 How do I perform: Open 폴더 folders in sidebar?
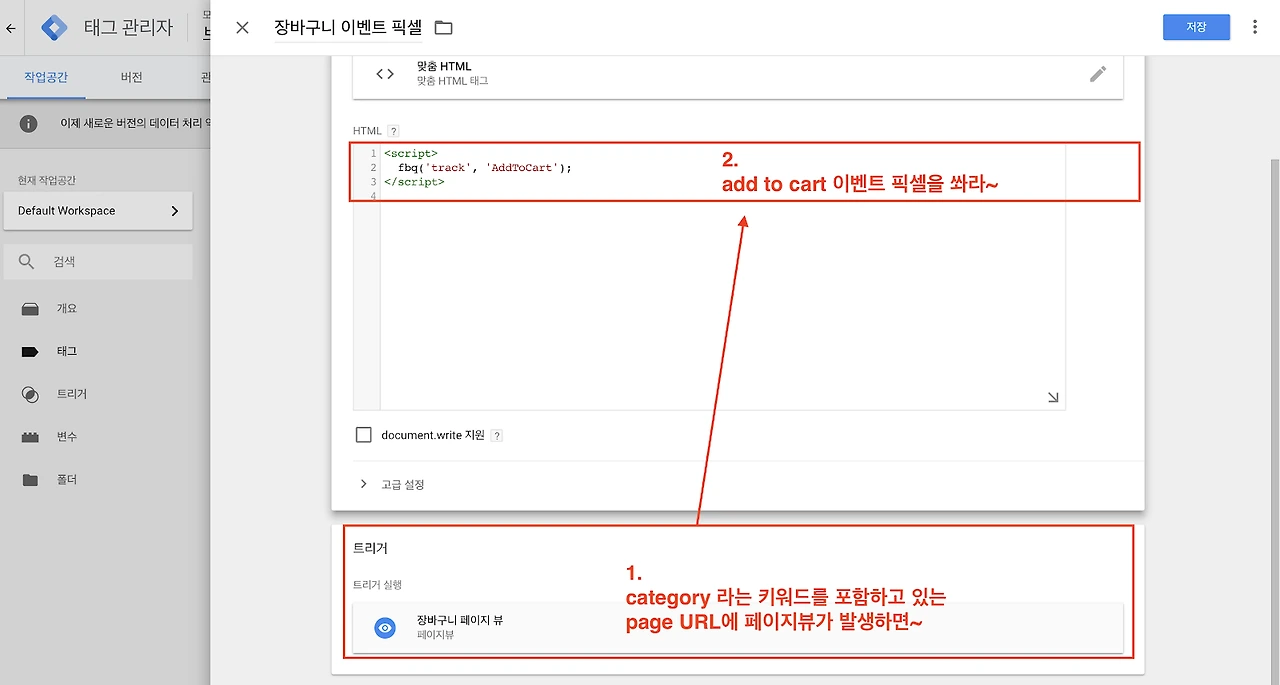[x=66, y=480]
